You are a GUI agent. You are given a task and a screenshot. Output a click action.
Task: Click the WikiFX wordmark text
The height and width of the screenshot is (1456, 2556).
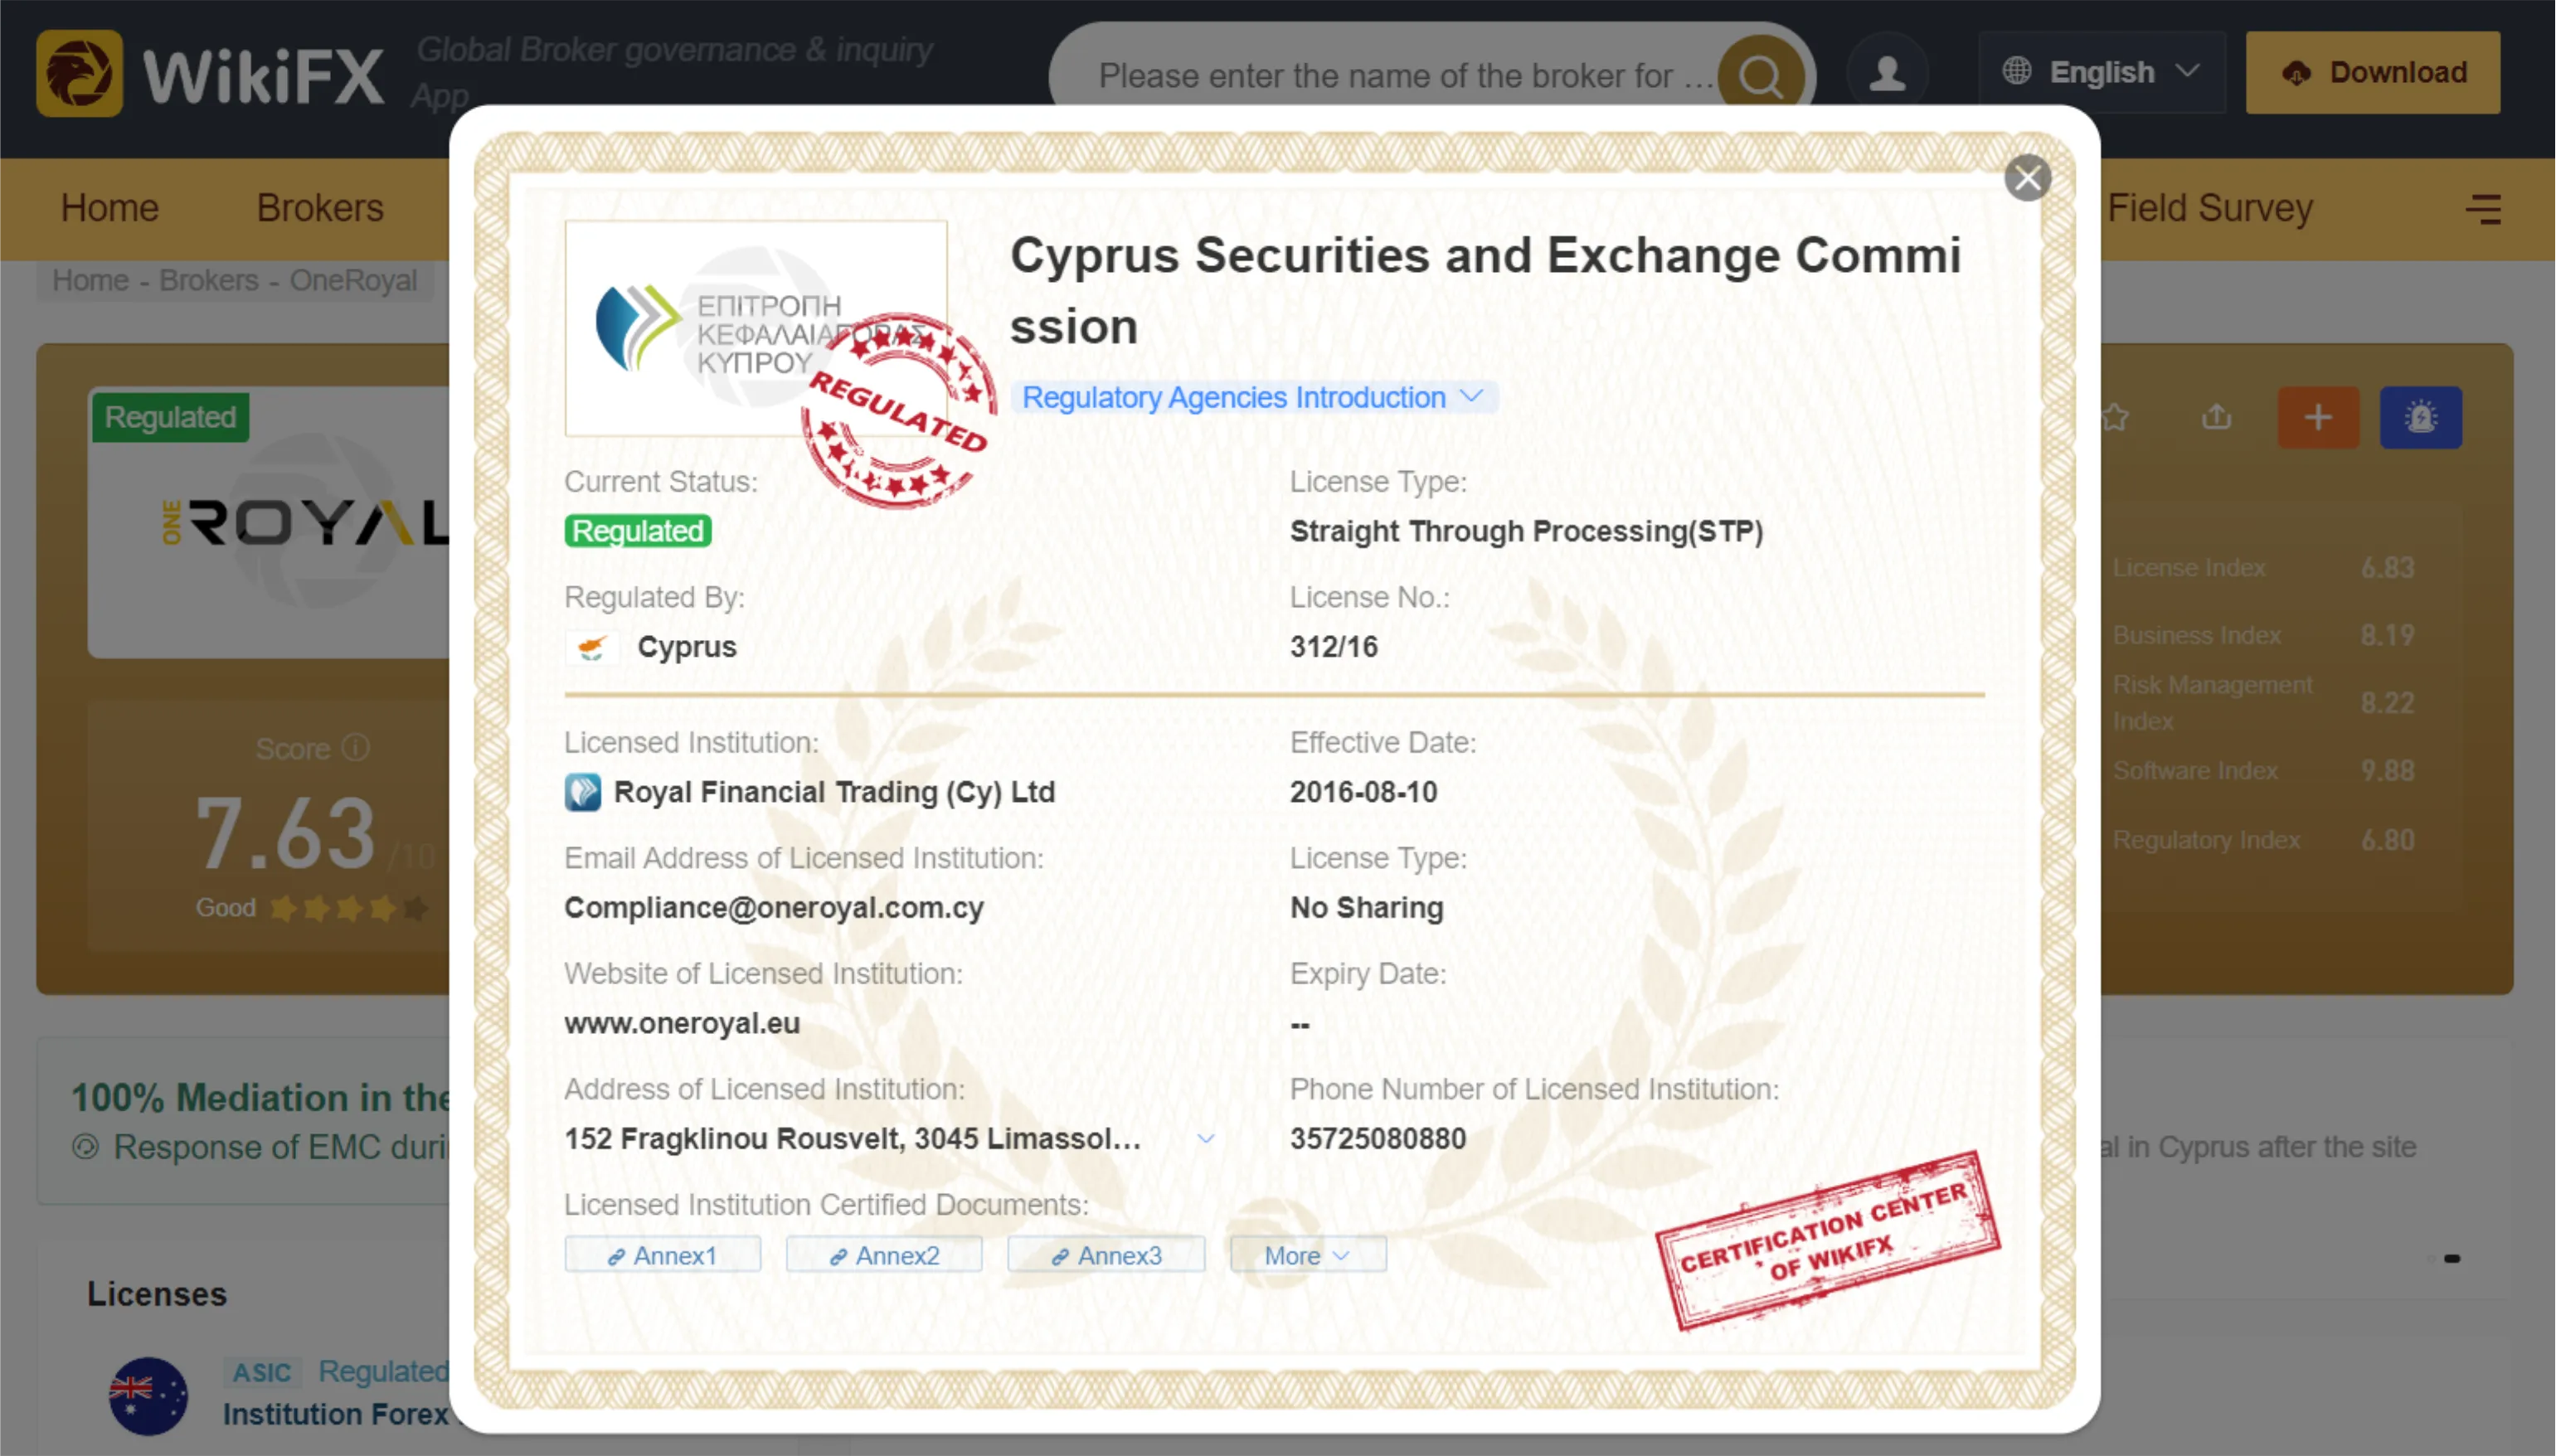tap(263, 76)
